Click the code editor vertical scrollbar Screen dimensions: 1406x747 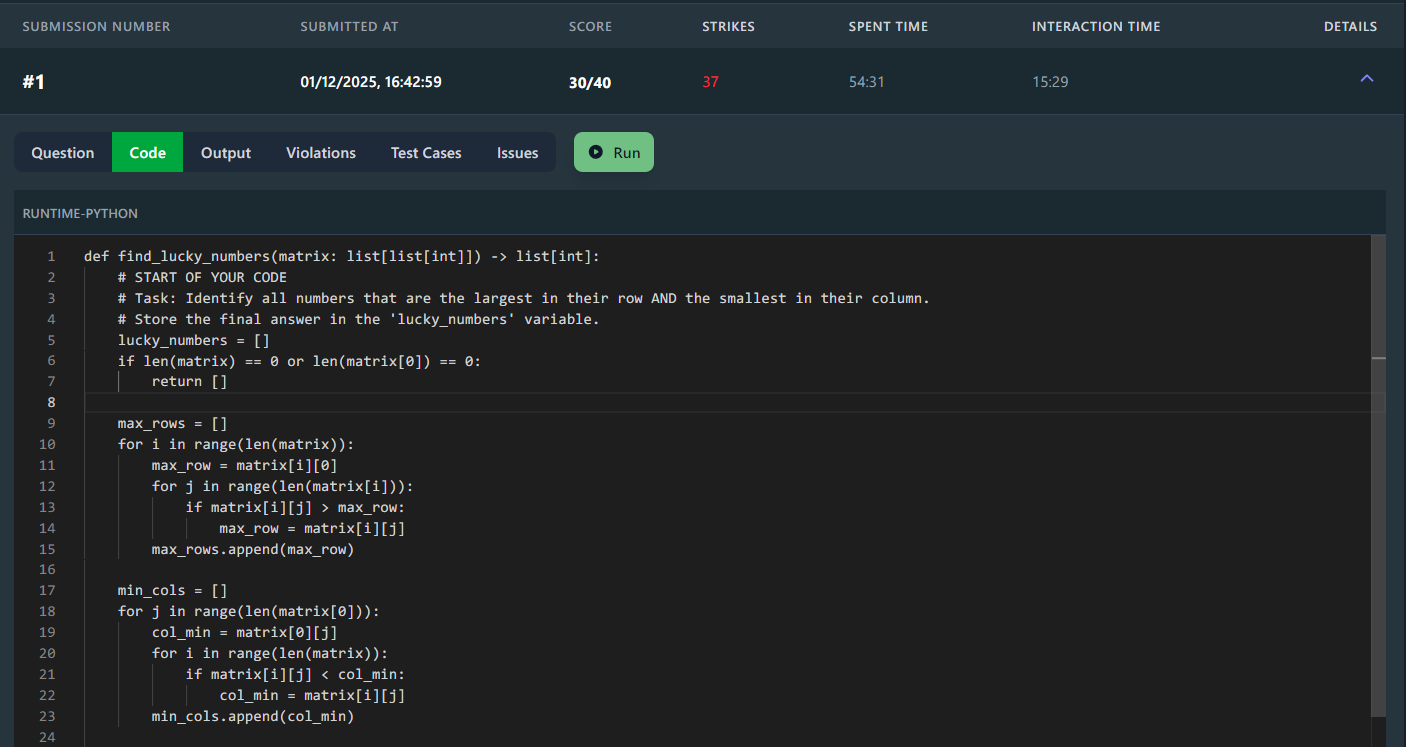click(1379, 475)
